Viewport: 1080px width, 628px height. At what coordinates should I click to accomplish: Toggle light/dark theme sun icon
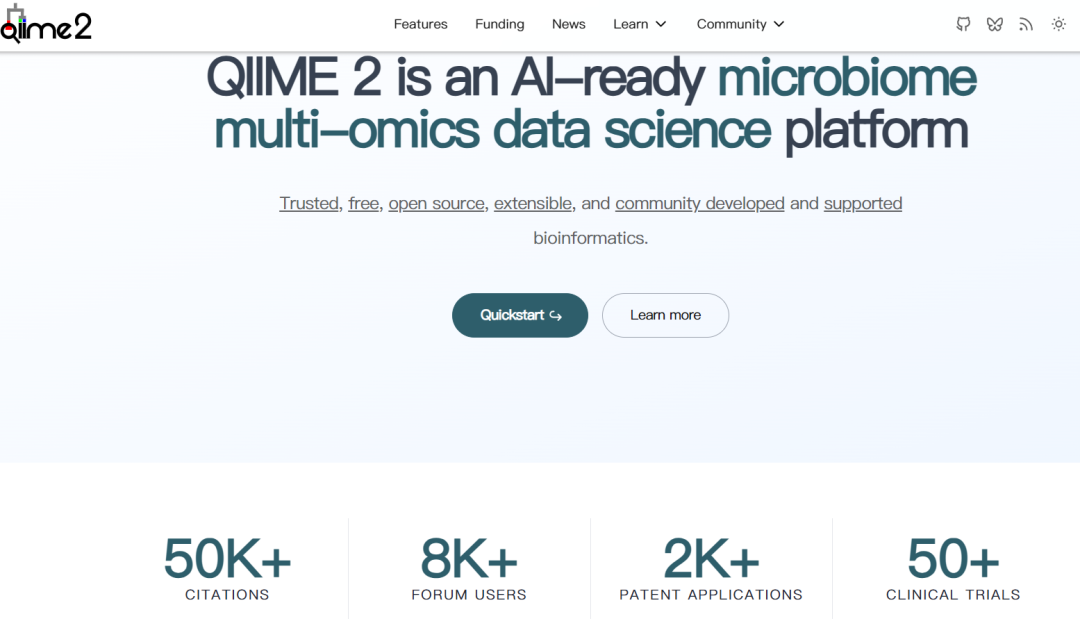click(x=1059, y=24)
